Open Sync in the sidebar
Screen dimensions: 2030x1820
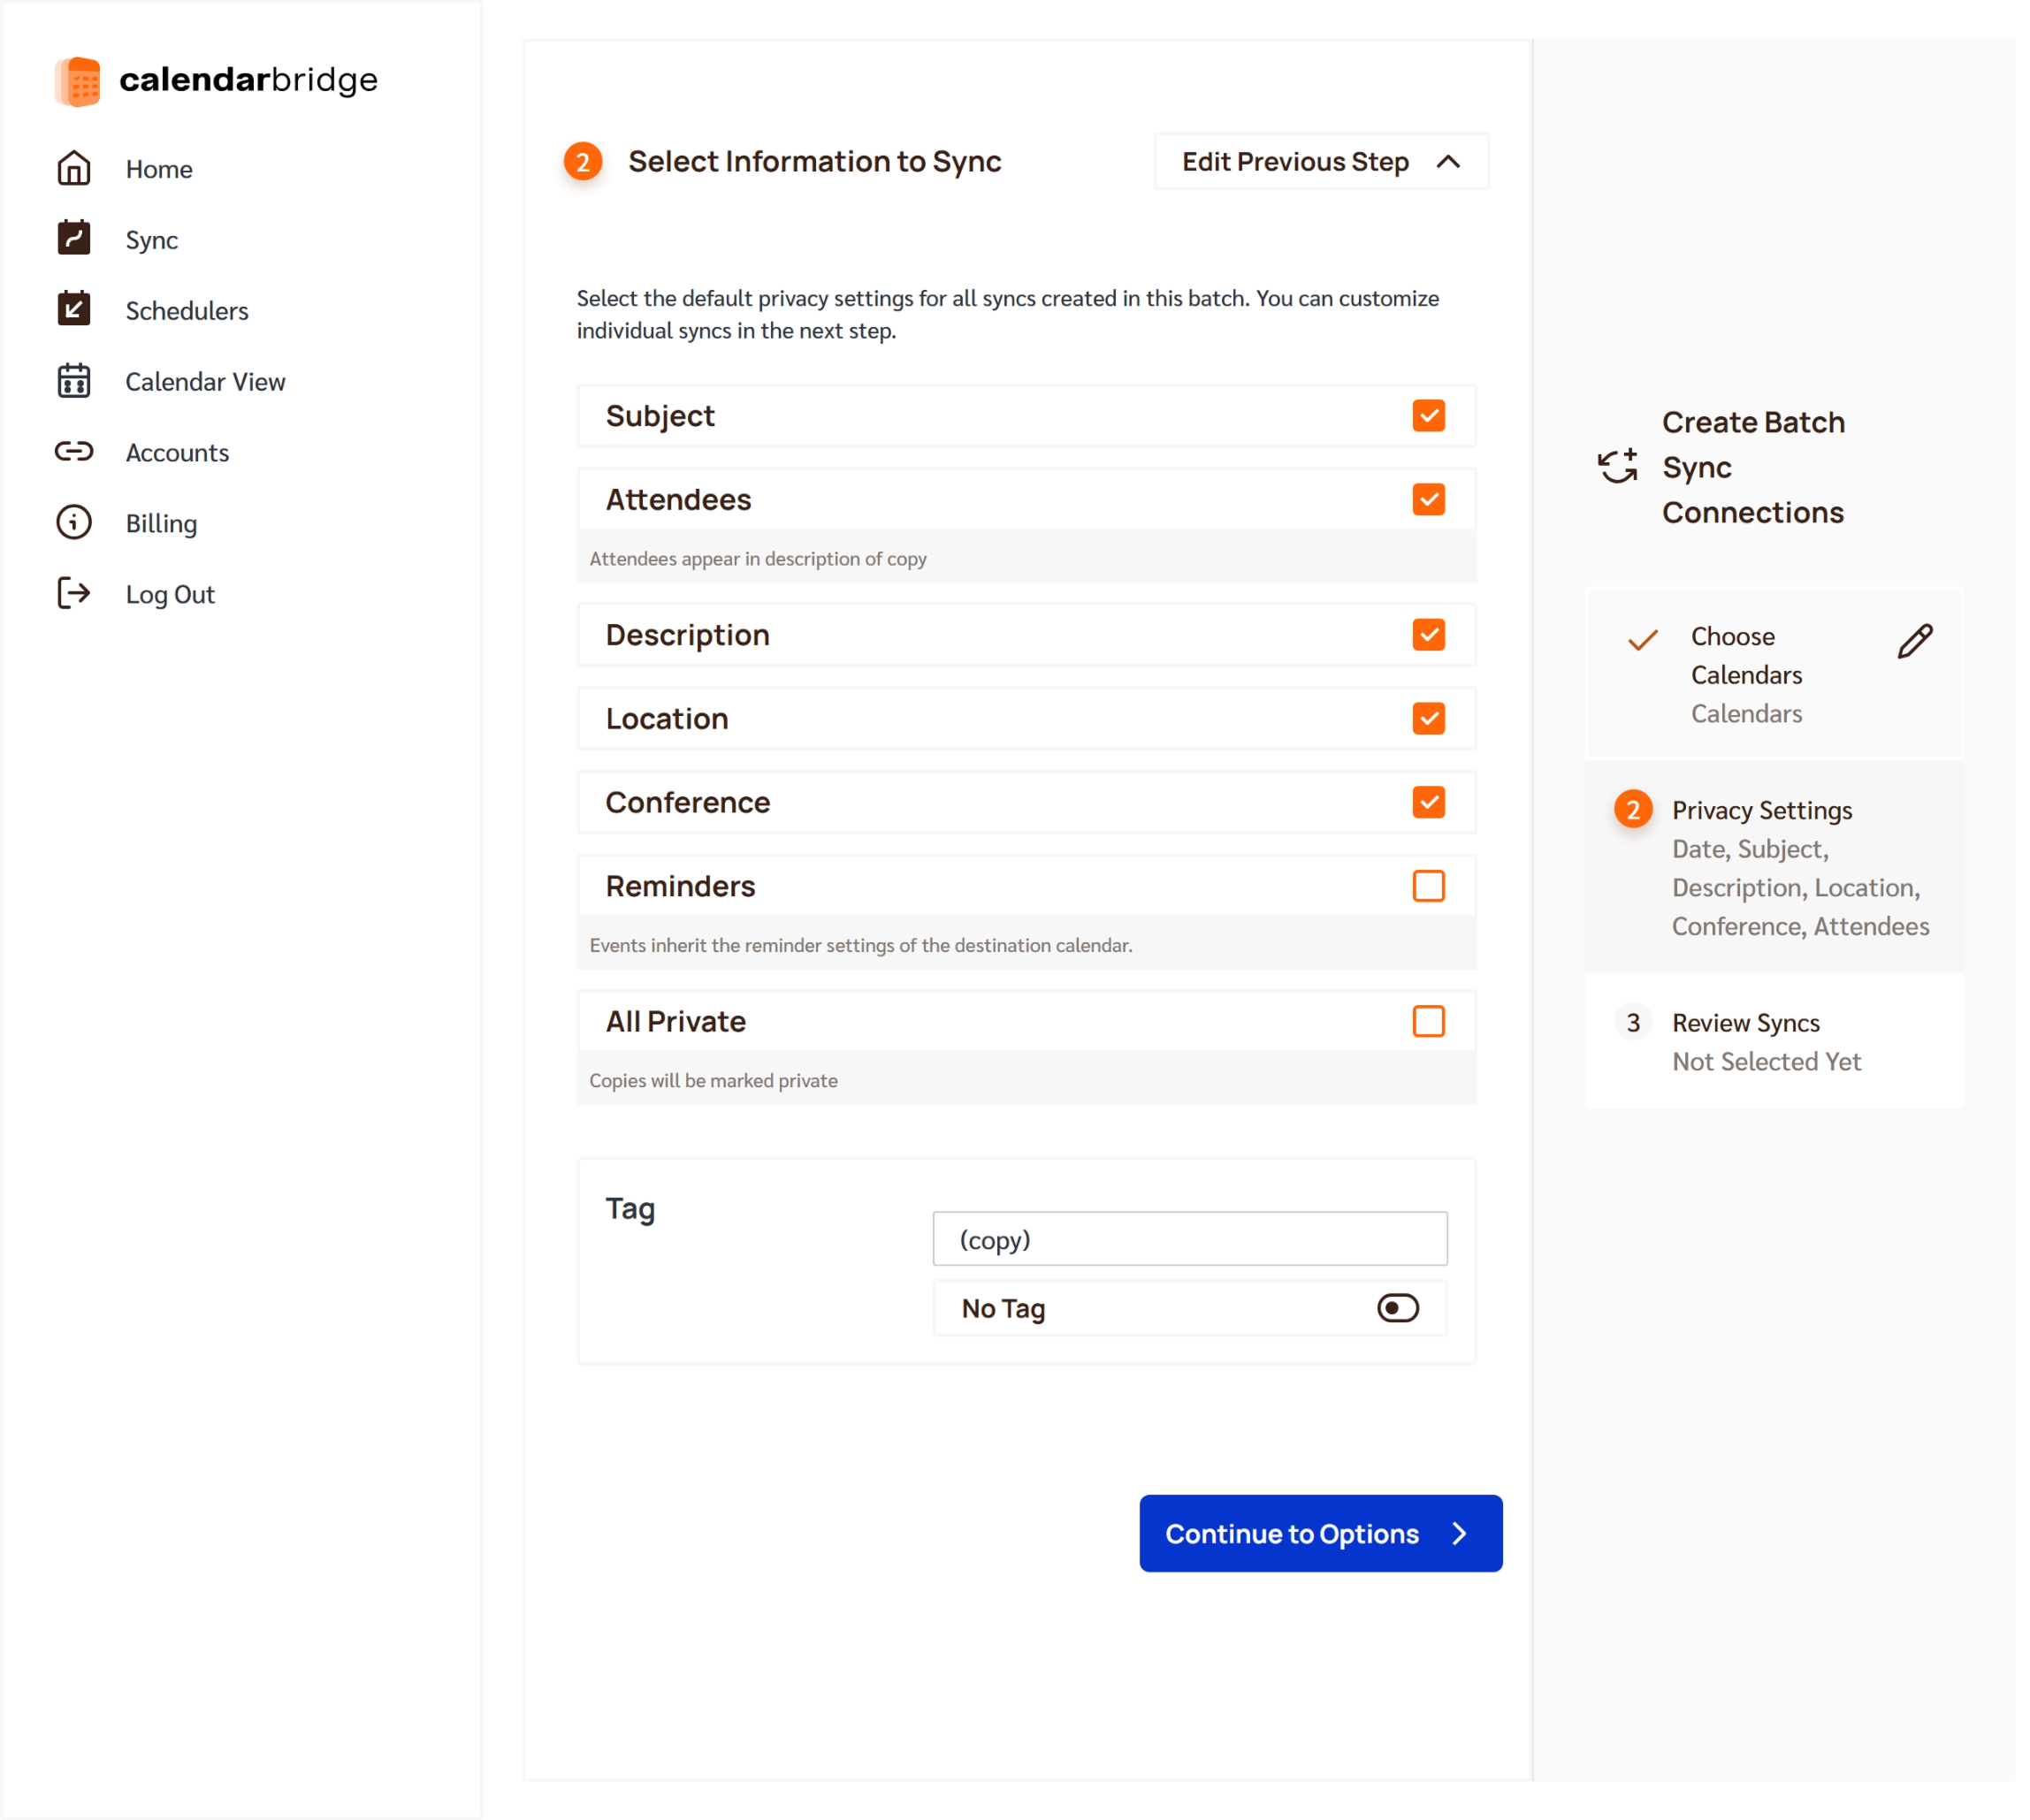[152, 240]
